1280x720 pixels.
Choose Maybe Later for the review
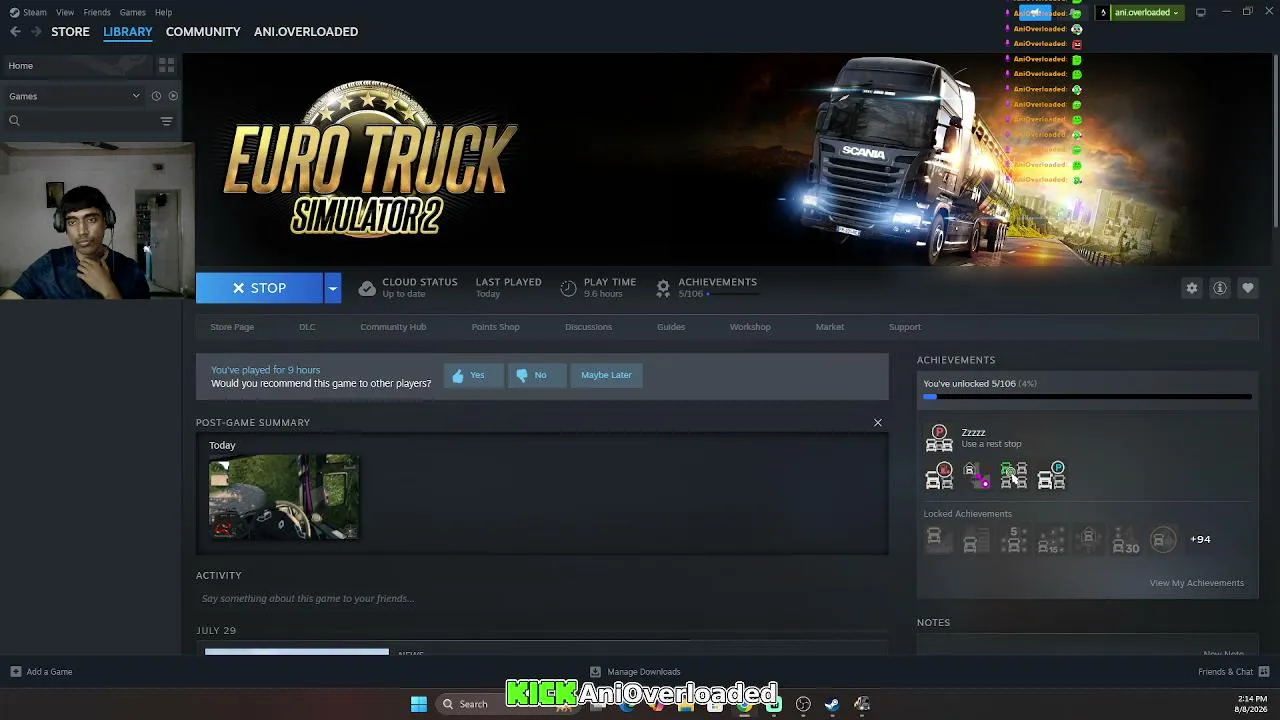pos(606,375)
